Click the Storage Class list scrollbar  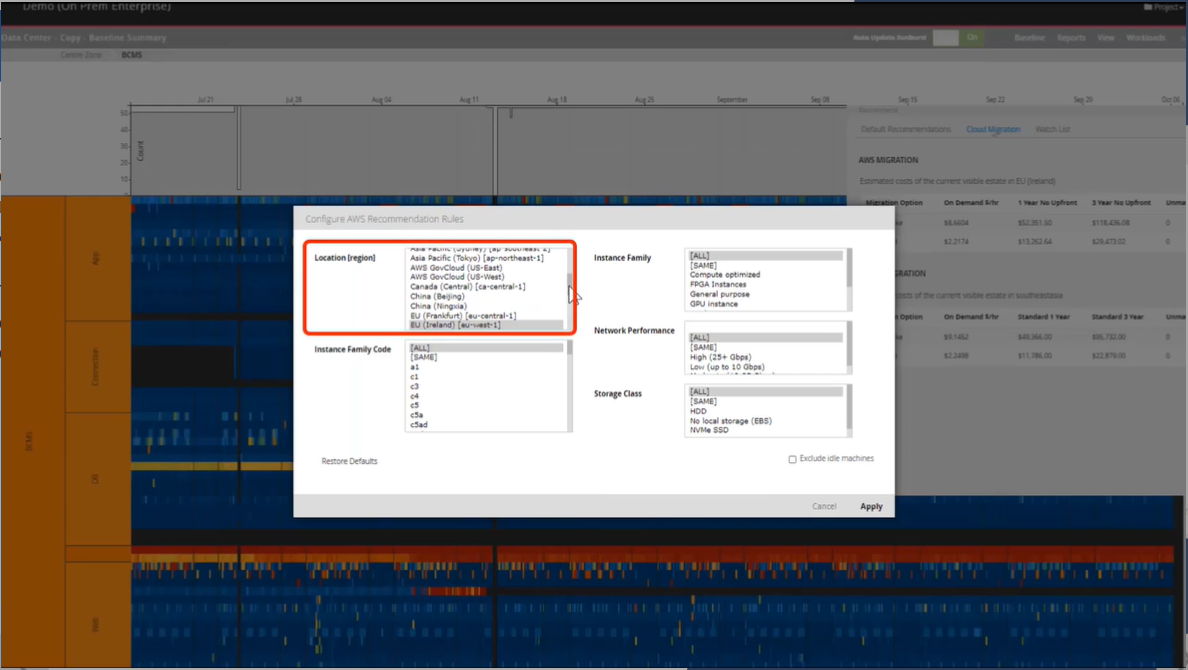tap(849, 411)
